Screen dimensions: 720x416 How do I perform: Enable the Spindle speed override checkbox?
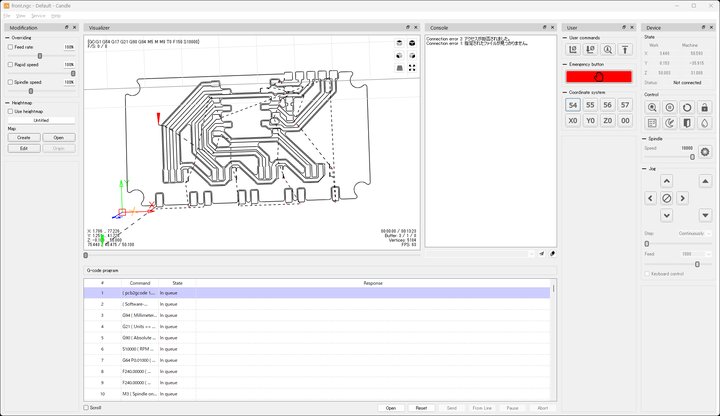point(10,82)
